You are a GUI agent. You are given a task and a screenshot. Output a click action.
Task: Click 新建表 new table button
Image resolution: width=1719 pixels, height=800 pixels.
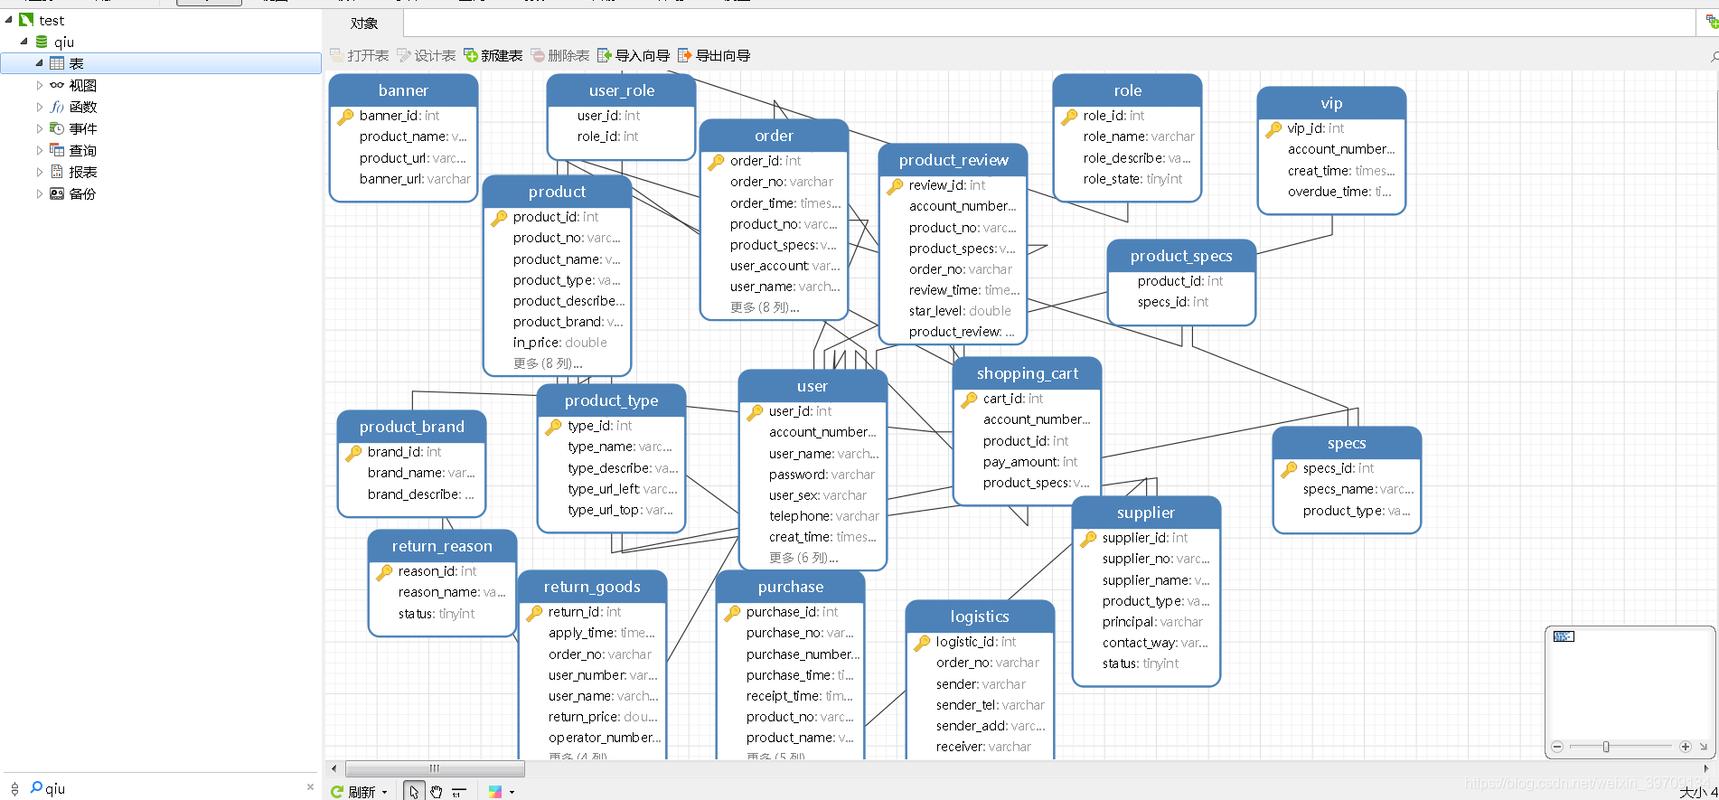coord(493,56)
